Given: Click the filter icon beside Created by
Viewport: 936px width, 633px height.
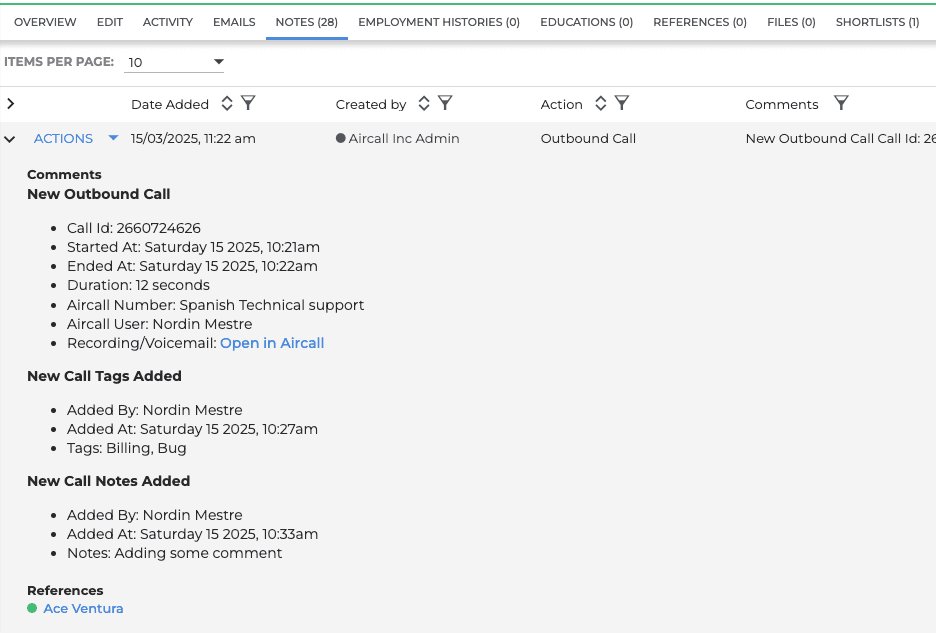Looking at the screenshot, I should pos(445,103).
